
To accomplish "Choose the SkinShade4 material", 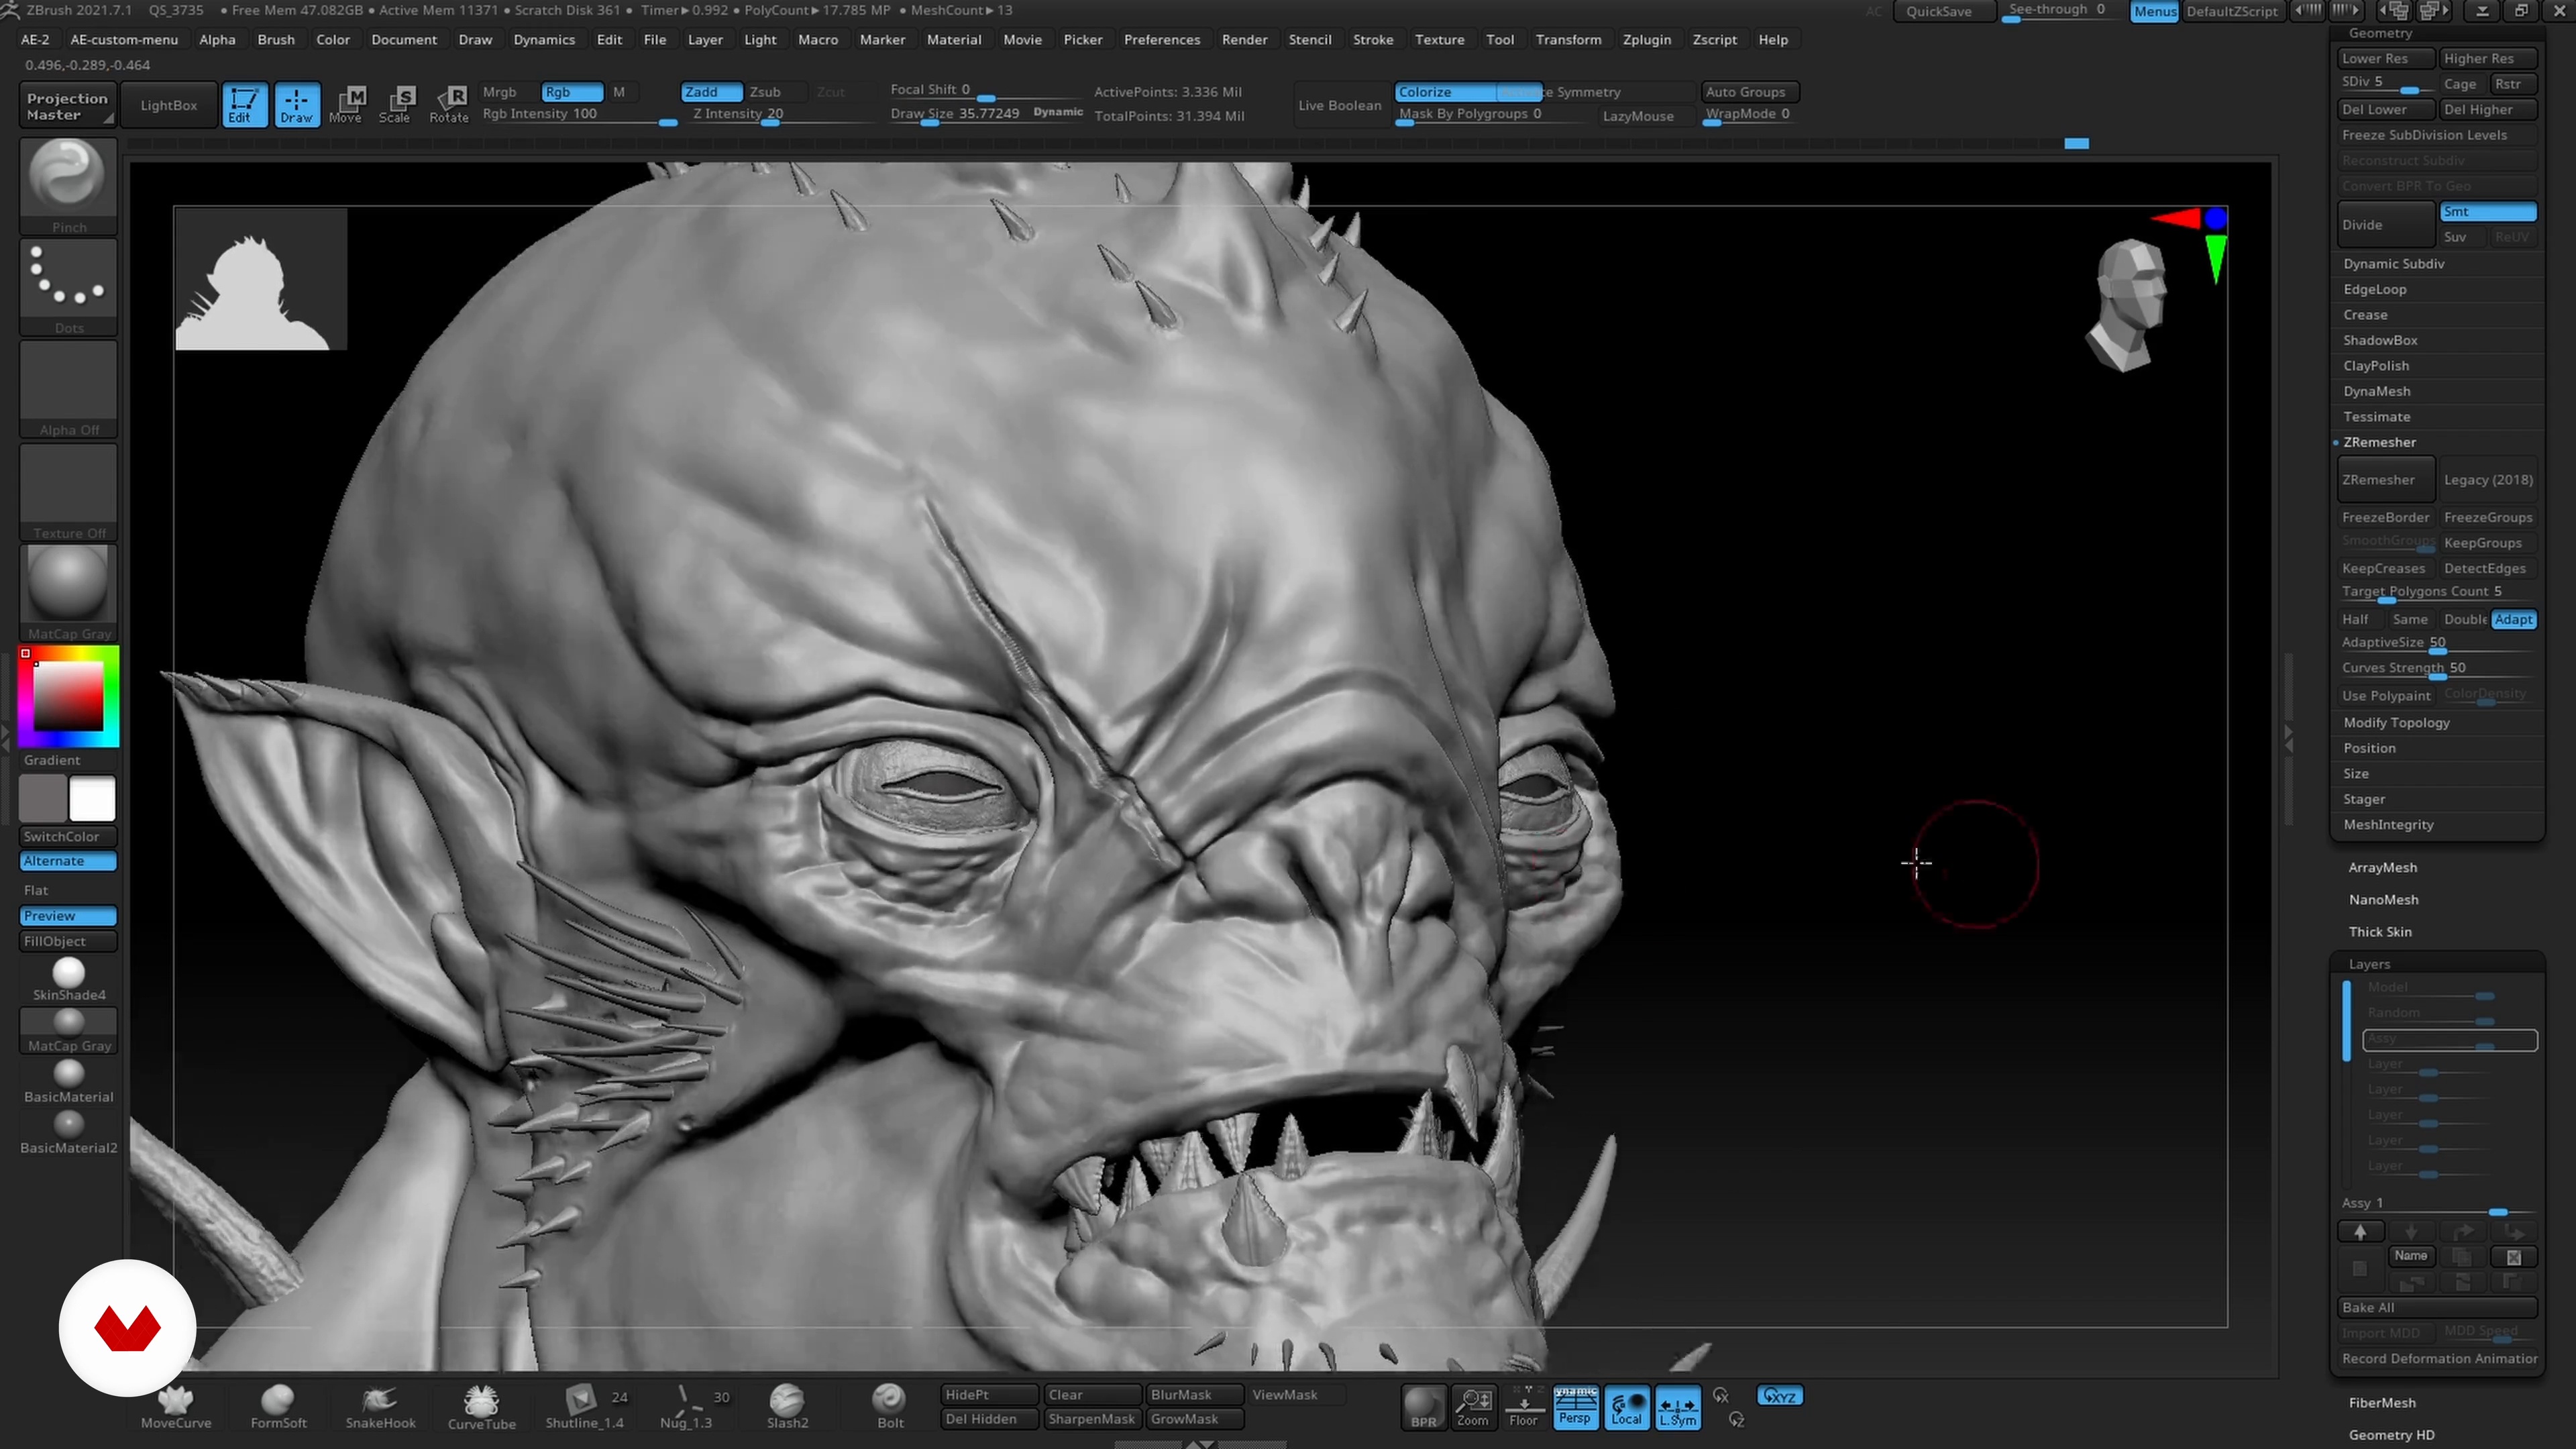I will coord(68,979).
